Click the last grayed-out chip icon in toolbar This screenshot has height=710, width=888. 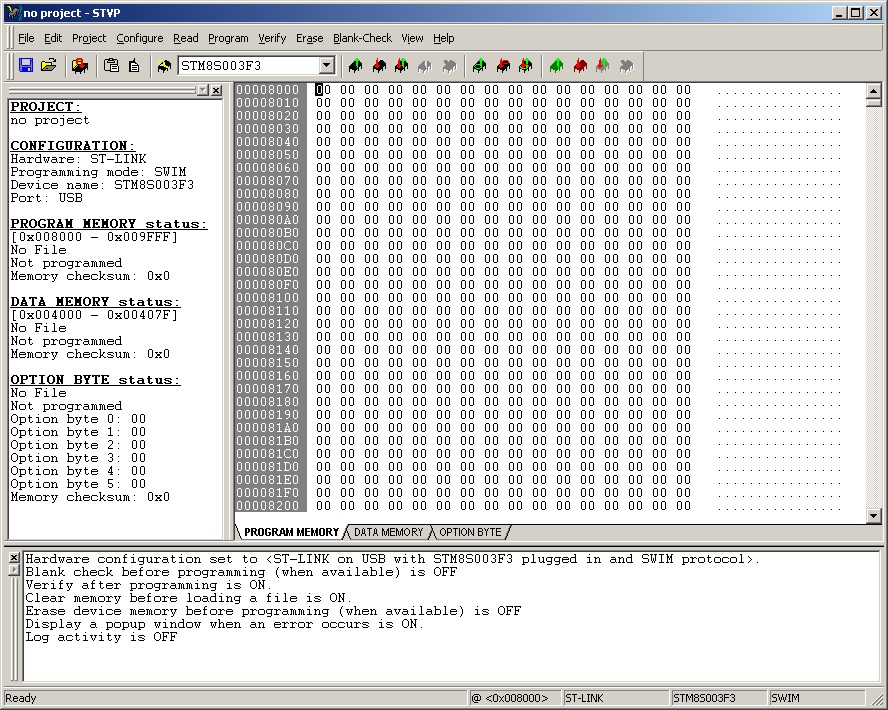click(x=626, y=66)
